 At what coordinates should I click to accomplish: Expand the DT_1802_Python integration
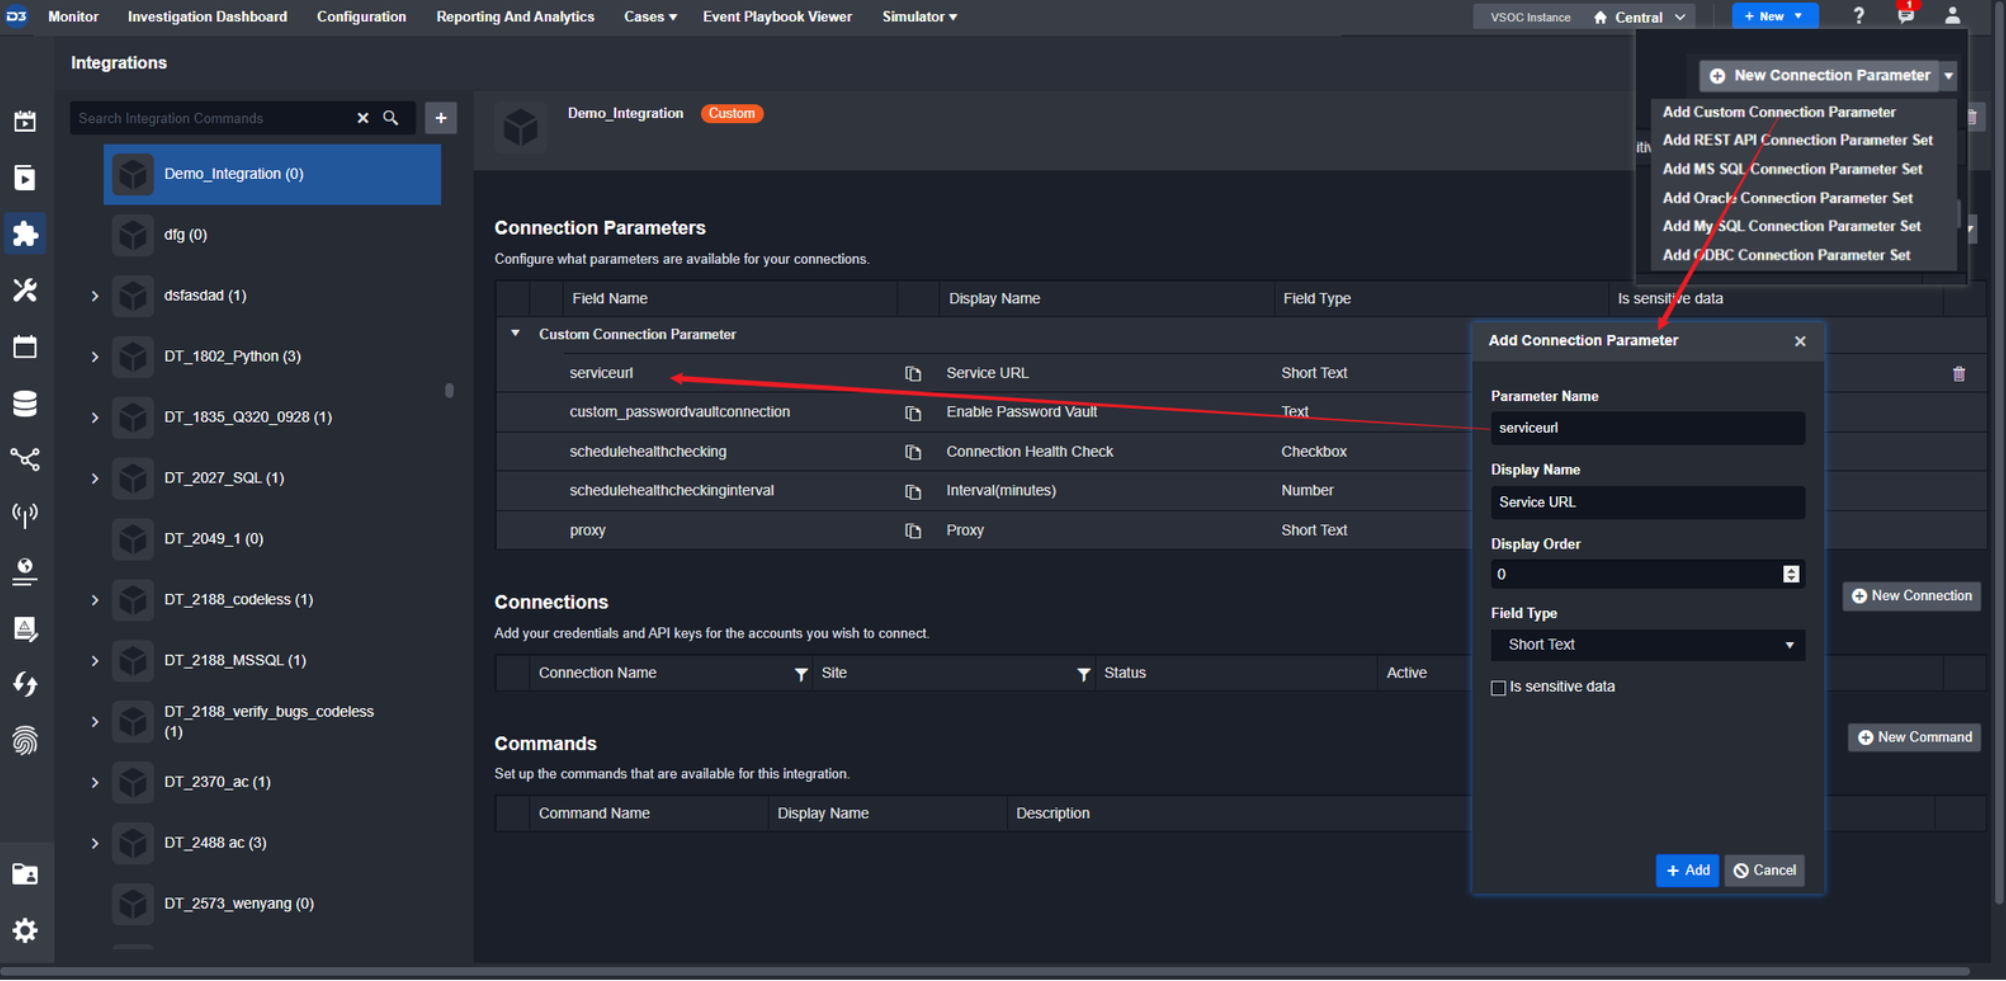pyautogui.click(x=95, y=357)
